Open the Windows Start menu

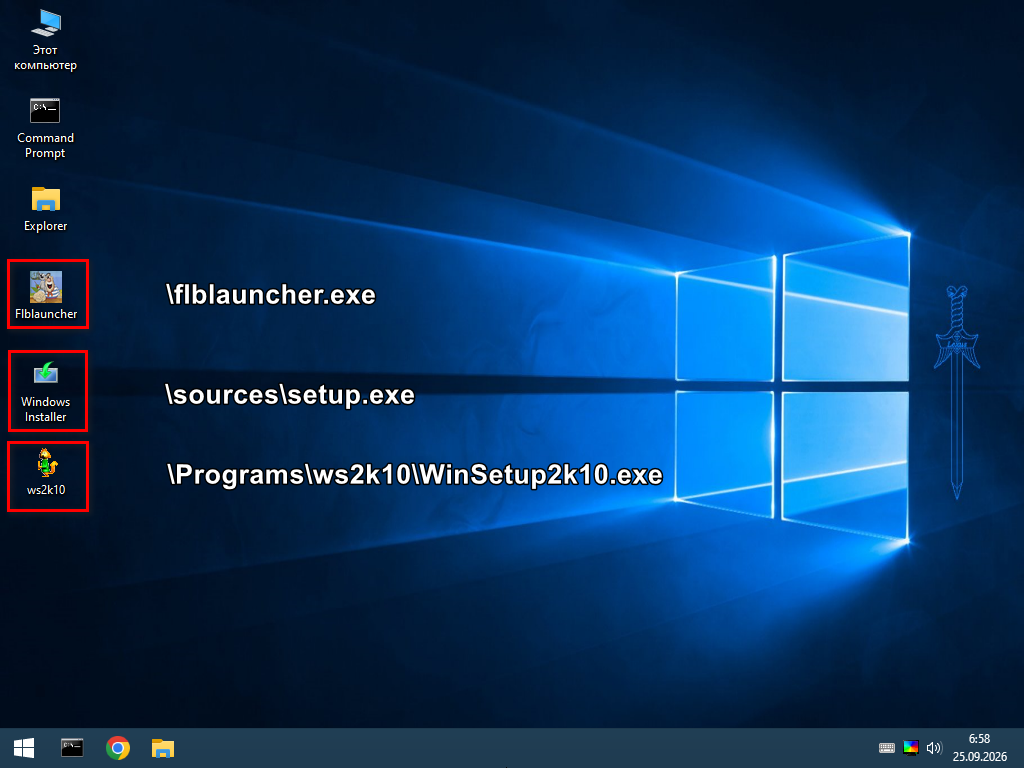[x=24, y=748]
